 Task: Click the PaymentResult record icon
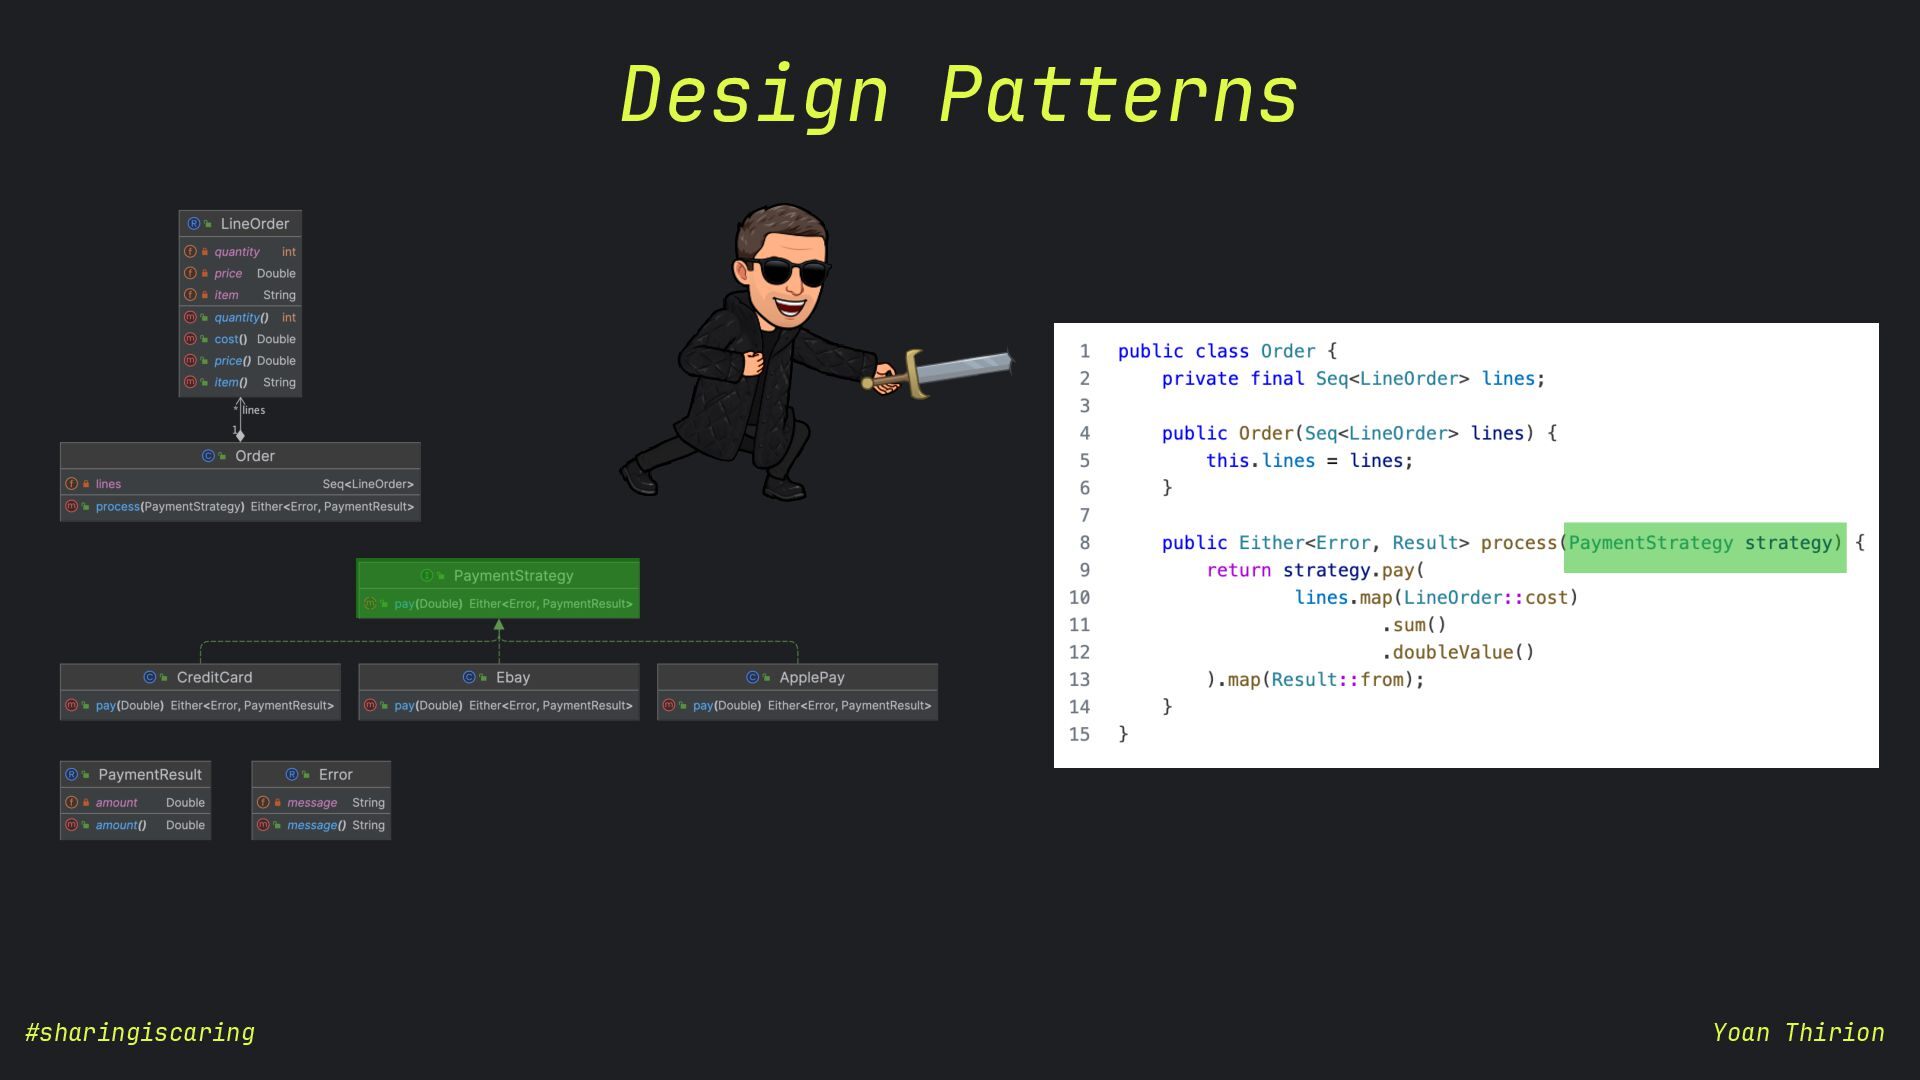[71, 775]
